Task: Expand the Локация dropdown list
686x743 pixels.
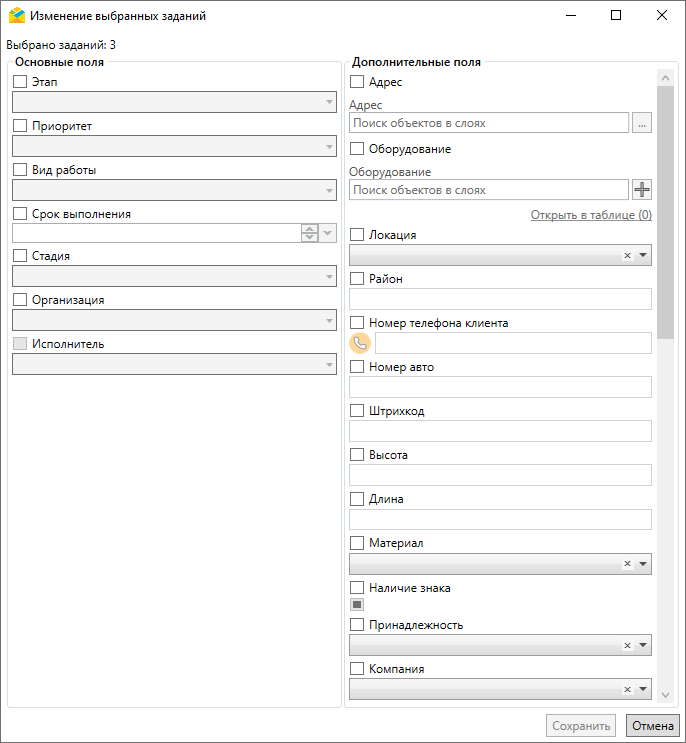Action: tap(643, 256)
